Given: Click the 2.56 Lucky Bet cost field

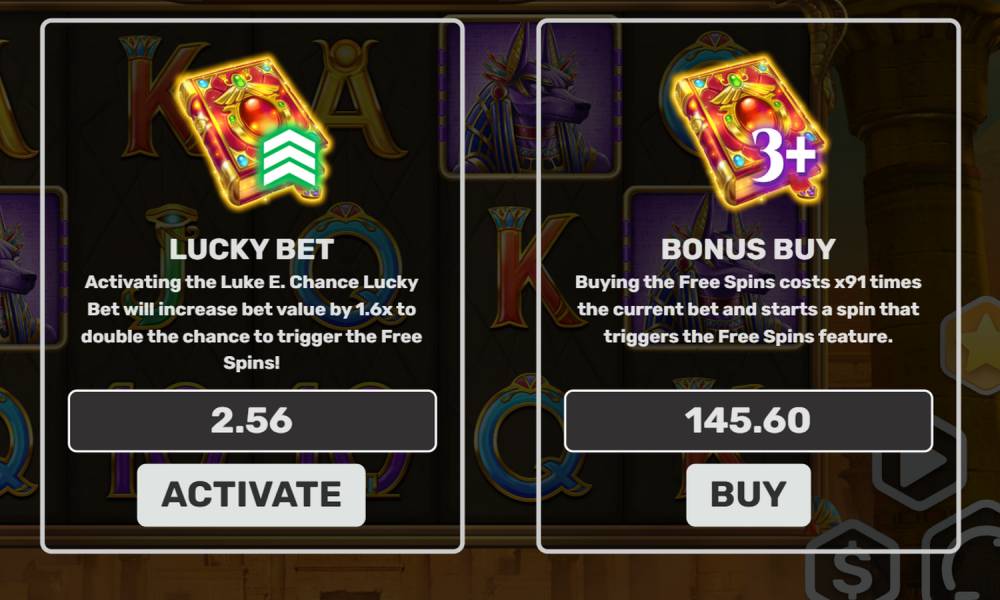Looking at the screenshot, I should [252, 421].
